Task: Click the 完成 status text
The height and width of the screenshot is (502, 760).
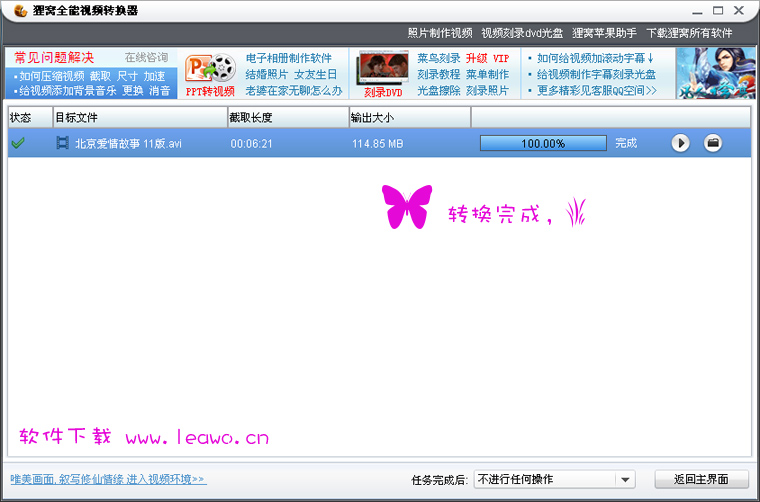Action: [626, 143]
